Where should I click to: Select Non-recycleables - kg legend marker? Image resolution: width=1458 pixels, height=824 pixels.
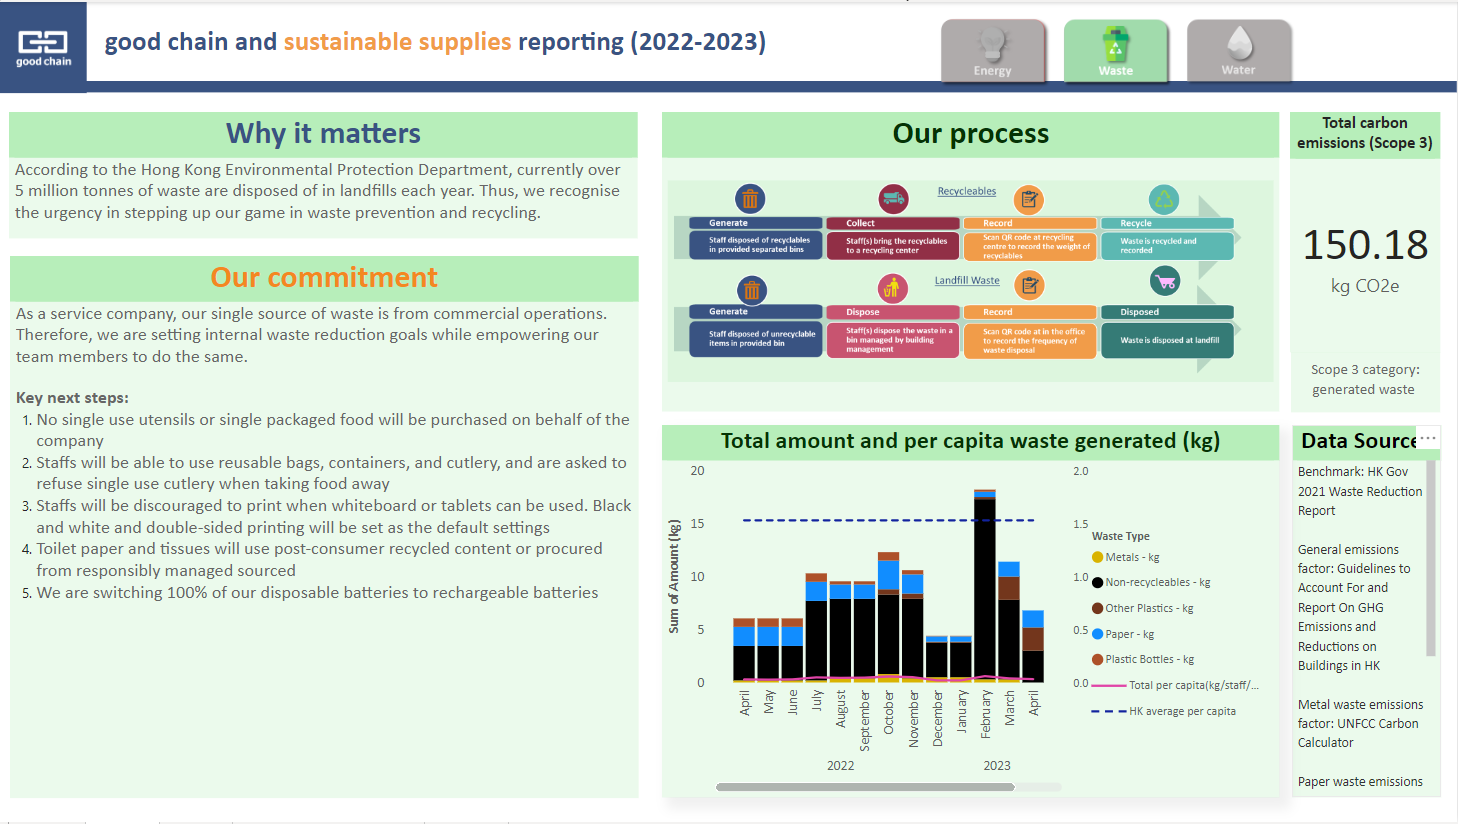point(1097,582)
